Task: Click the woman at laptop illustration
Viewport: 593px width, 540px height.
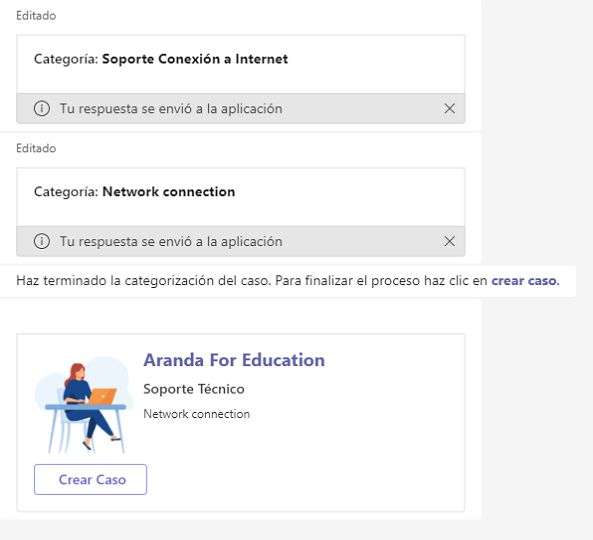Action: point(84,404)
